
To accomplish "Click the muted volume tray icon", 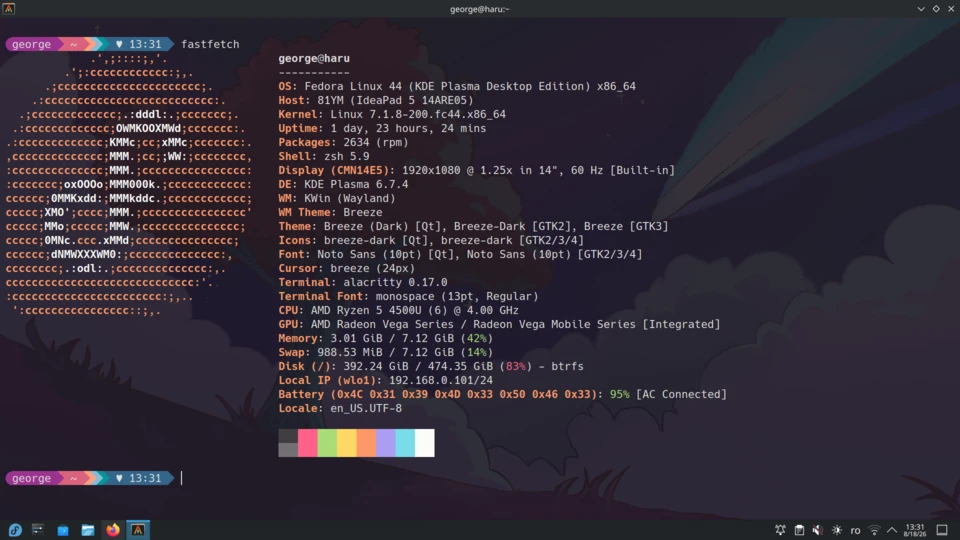I will [x=818, y=530].
